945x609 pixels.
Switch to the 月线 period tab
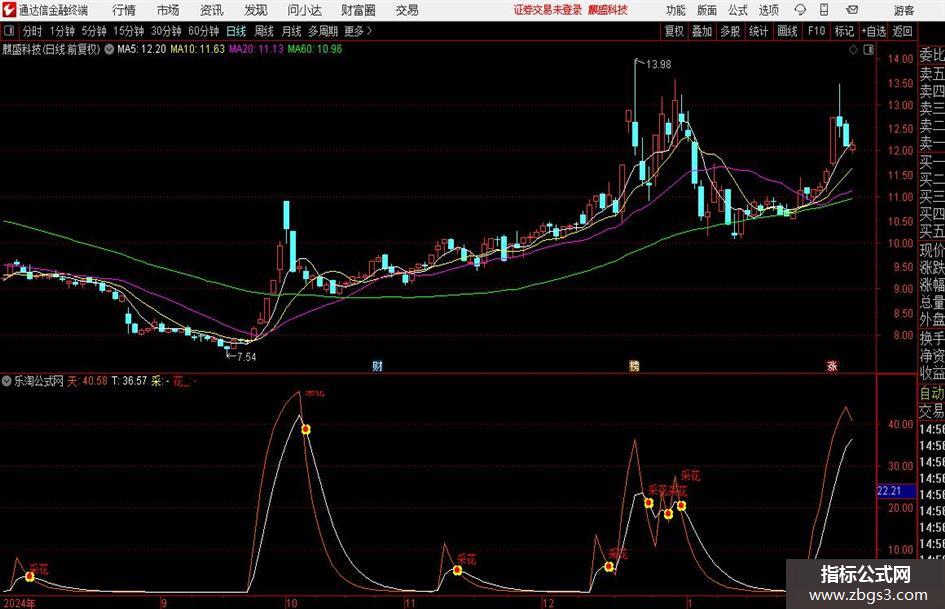tap(292, 31)
